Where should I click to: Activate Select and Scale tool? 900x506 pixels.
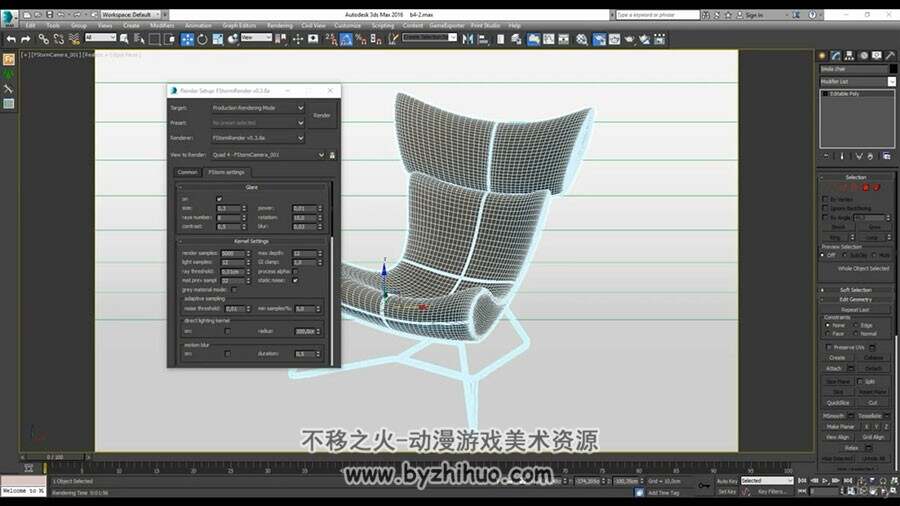218,39
